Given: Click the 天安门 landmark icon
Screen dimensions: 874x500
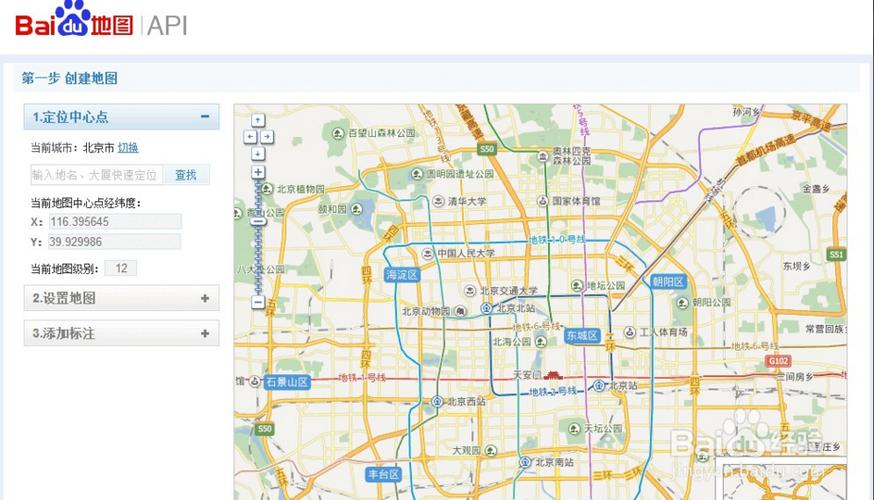Looking at the screenshot, I should click(552, 375).
